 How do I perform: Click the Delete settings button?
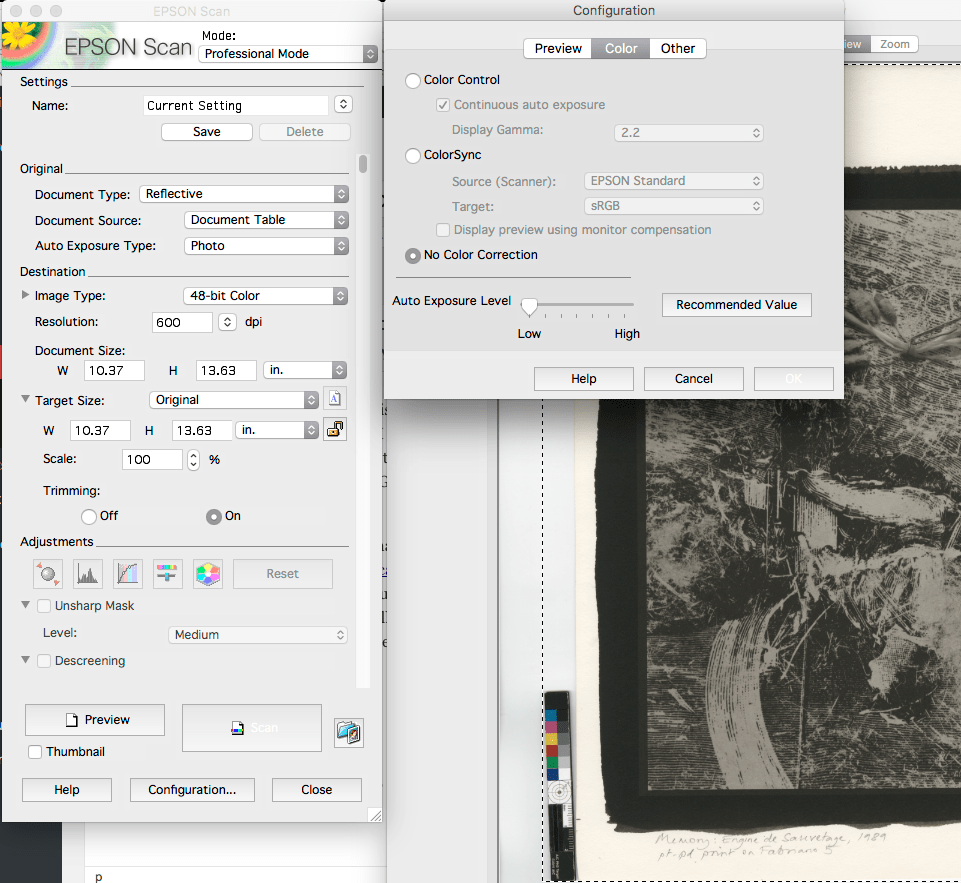305,132
